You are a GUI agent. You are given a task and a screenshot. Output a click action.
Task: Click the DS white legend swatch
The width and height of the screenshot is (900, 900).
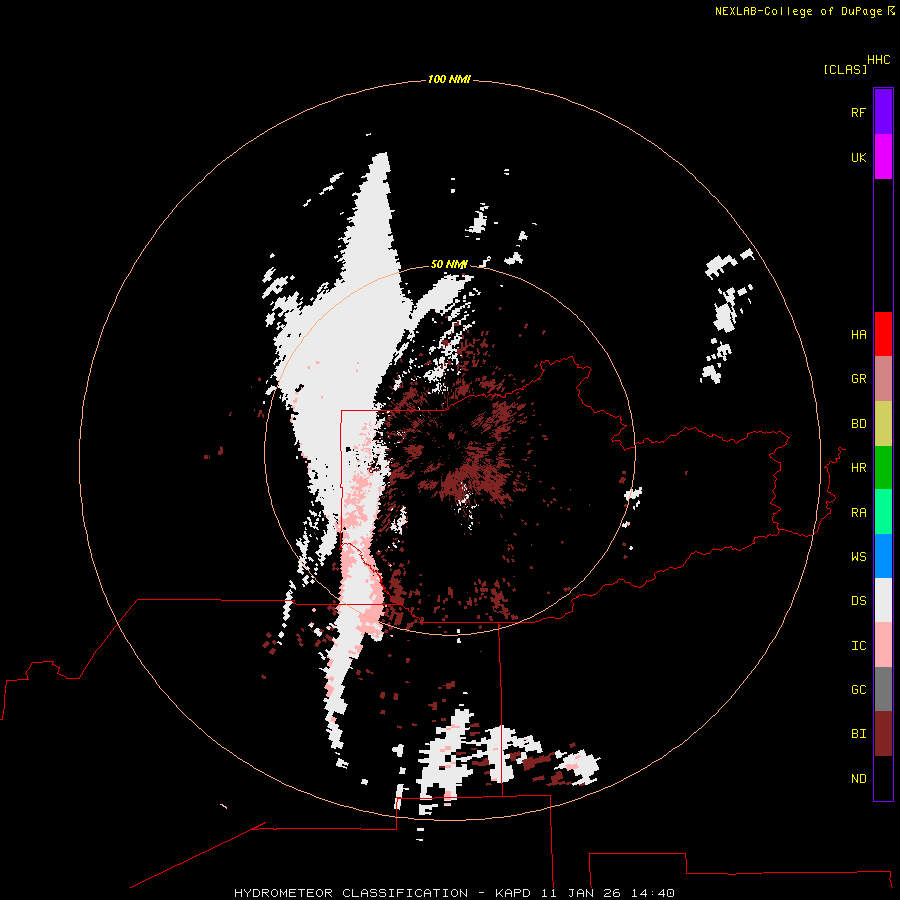[883, 600]
